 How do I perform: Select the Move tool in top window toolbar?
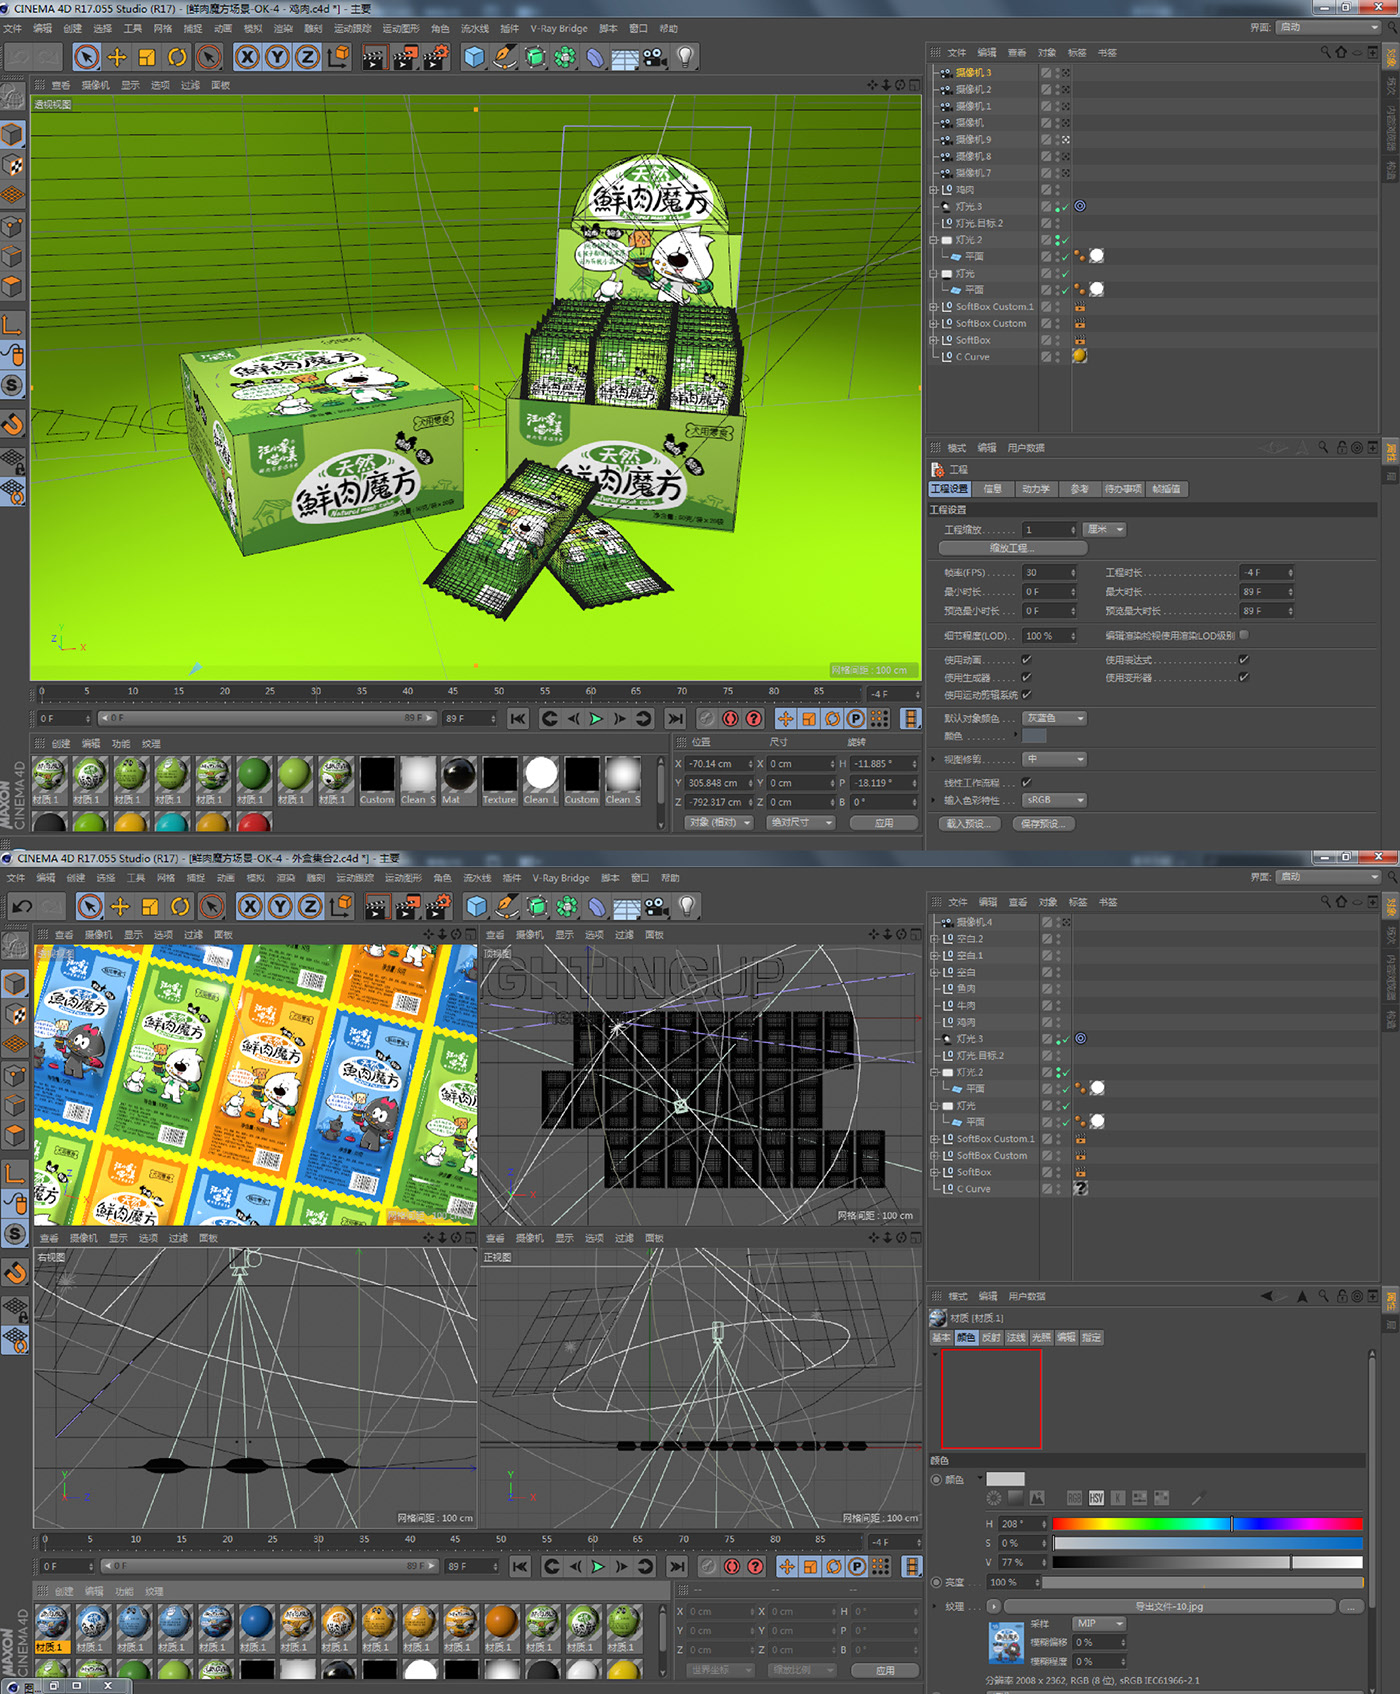pyautogui.click(x=117, y=57)
